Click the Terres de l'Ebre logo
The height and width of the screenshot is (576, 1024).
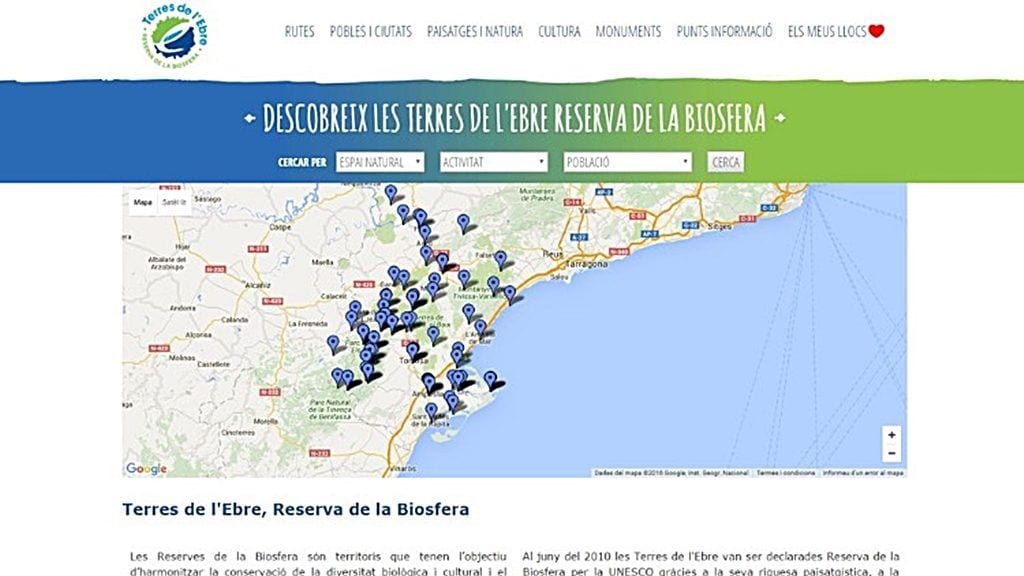click(x=175, y=35)
